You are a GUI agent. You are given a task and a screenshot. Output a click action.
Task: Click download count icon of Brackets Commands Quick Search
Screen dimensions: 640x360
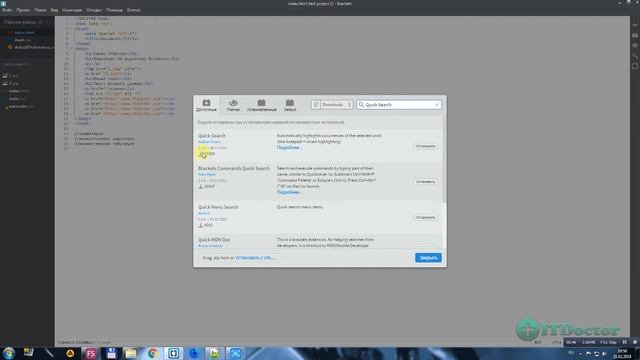[x=200, y=186]
